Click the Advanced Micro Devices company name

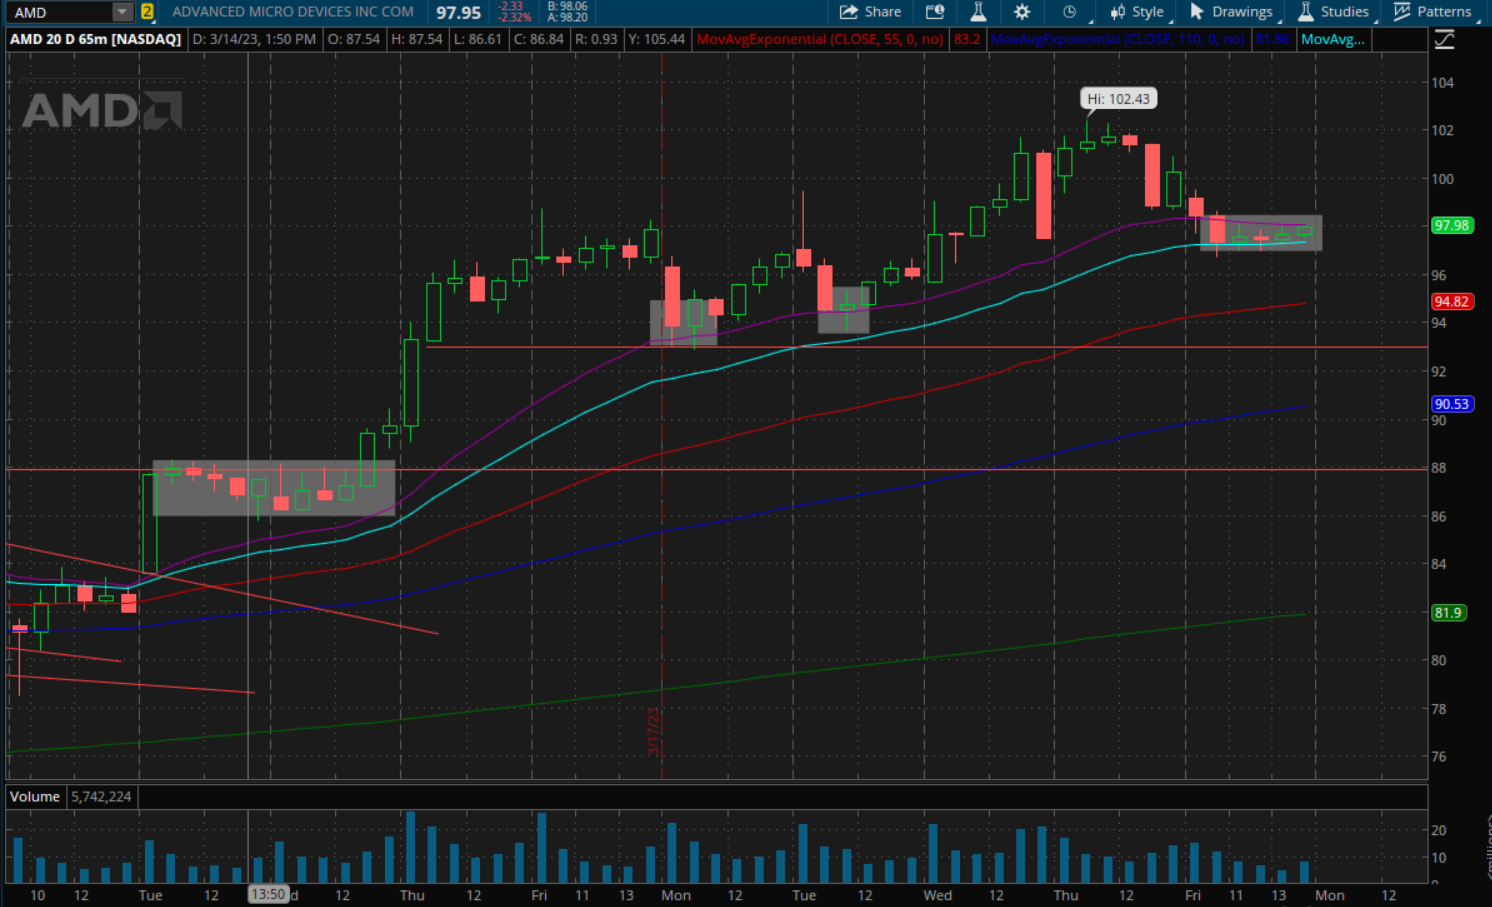(x=293, y=12)
